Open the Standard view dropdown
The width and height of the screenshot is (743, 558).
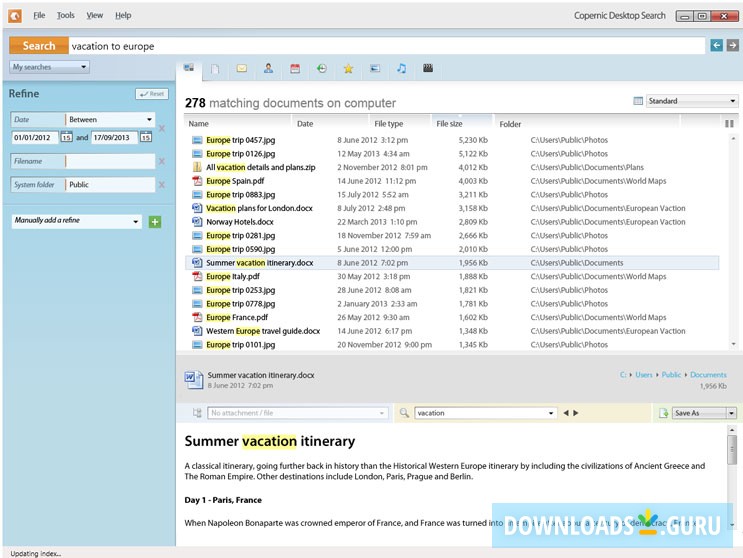pos(691,101)
